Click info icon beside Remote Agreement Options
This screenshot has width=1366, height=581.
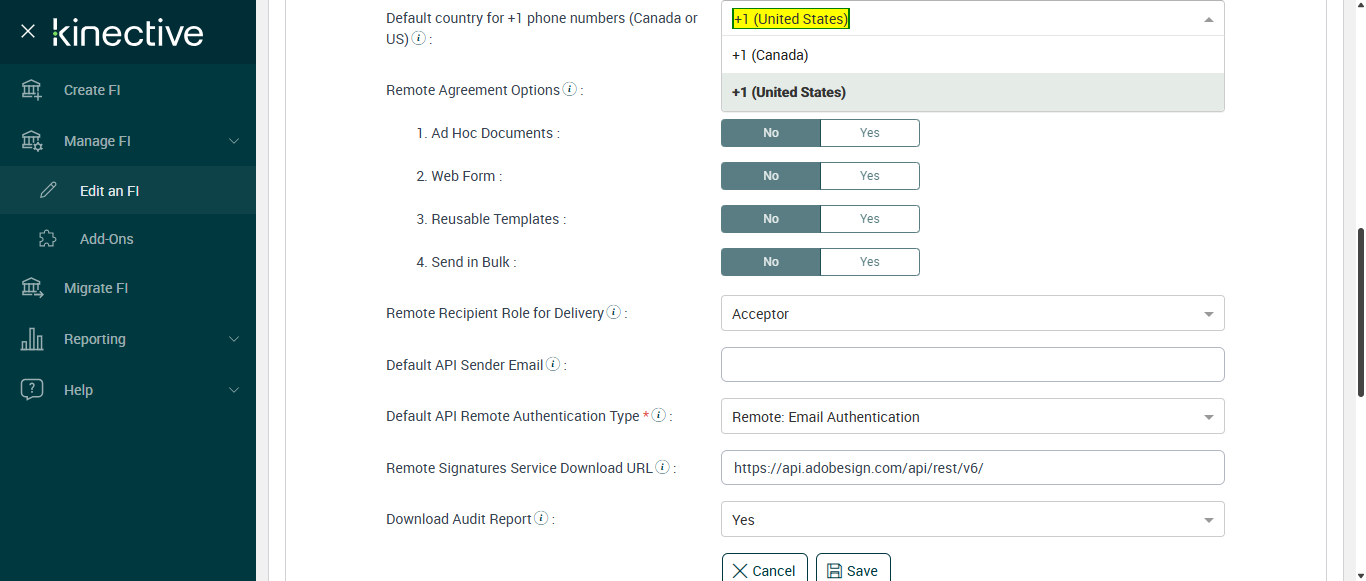570,89
